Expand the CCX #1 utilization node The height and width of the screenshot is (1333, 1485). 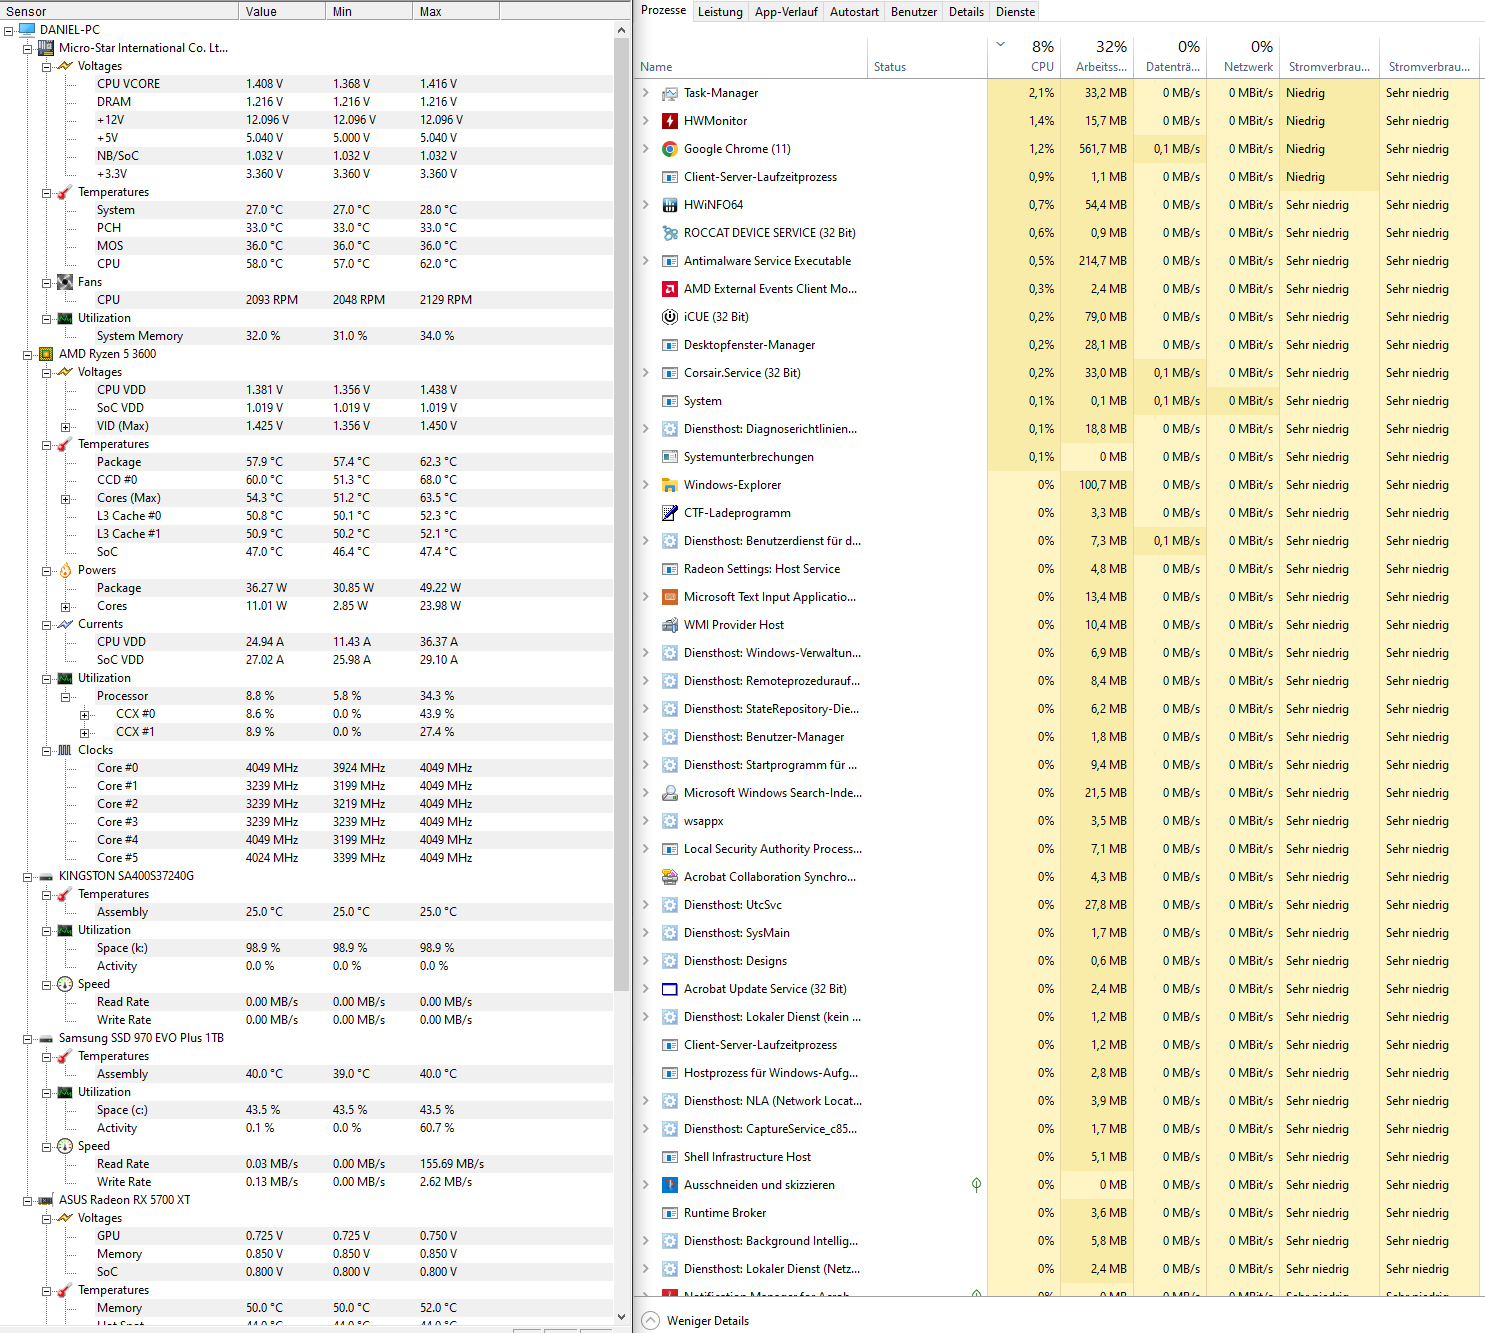tap(84, 733)
